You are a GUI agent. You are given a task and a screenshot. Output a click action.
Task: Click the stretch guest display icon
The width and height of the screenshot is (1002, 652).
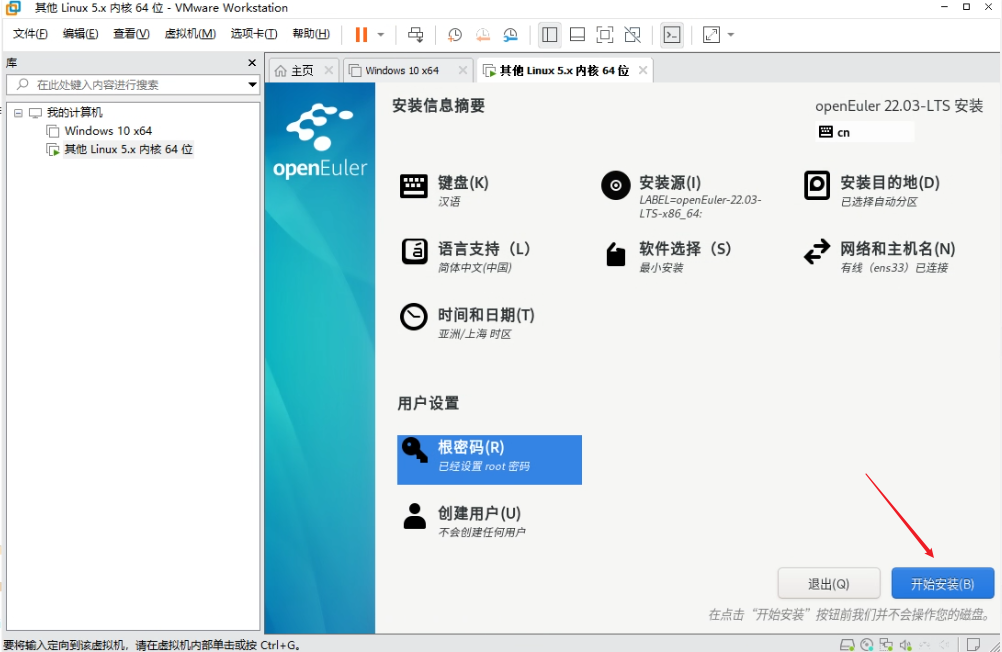(x=711, y=35)
